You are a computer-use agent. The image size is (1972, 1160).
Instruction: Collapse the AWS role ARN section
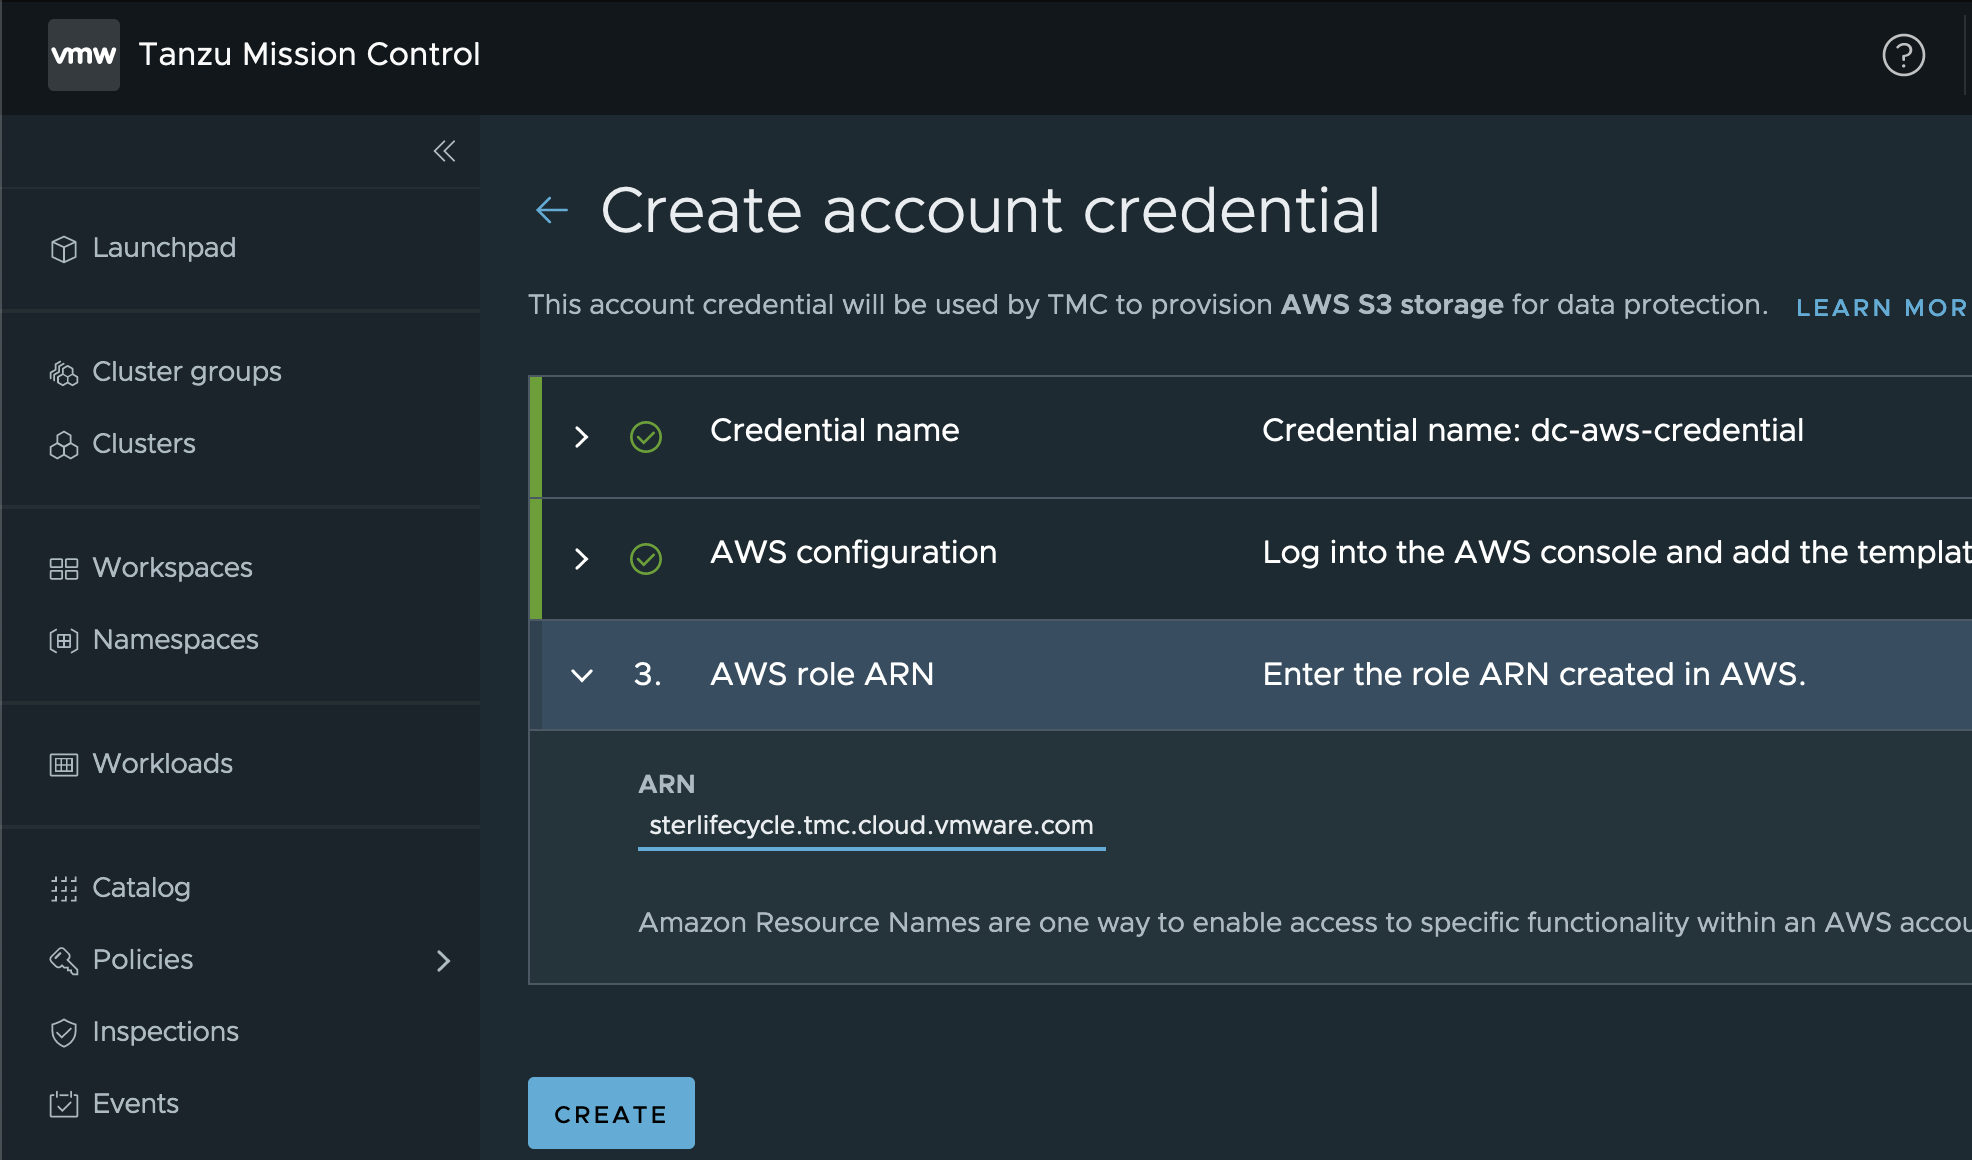click(580, 674)
